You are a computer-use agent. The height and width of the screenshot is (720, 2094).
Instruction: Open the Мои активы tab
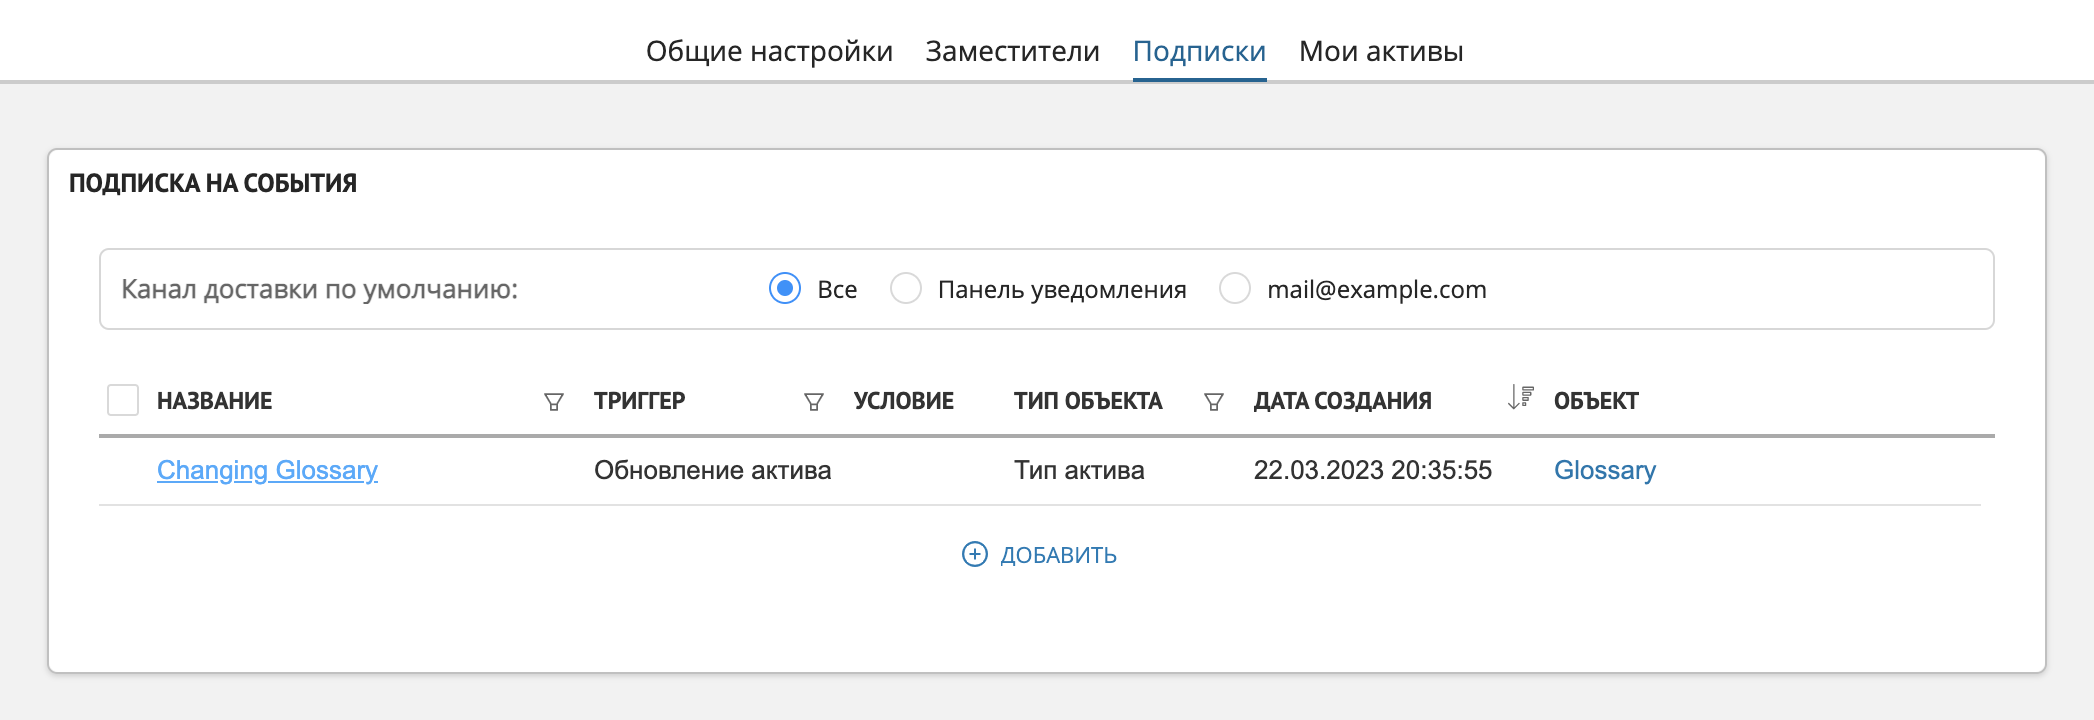[1381, 51]
